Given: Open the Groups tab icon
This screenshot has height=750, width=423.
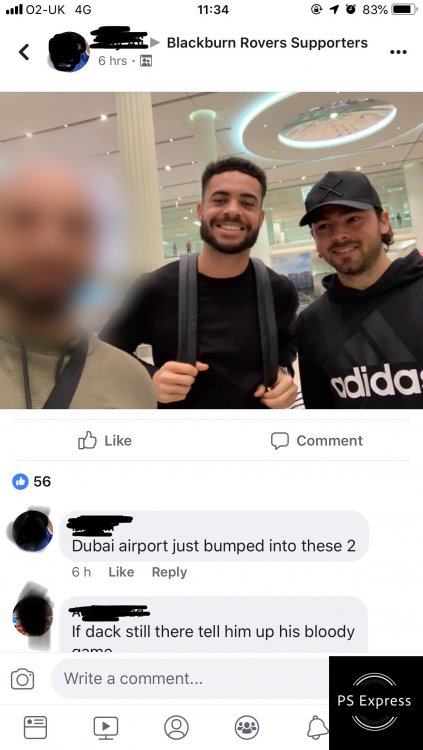Looking at the screenshot, I should point(246,728).
